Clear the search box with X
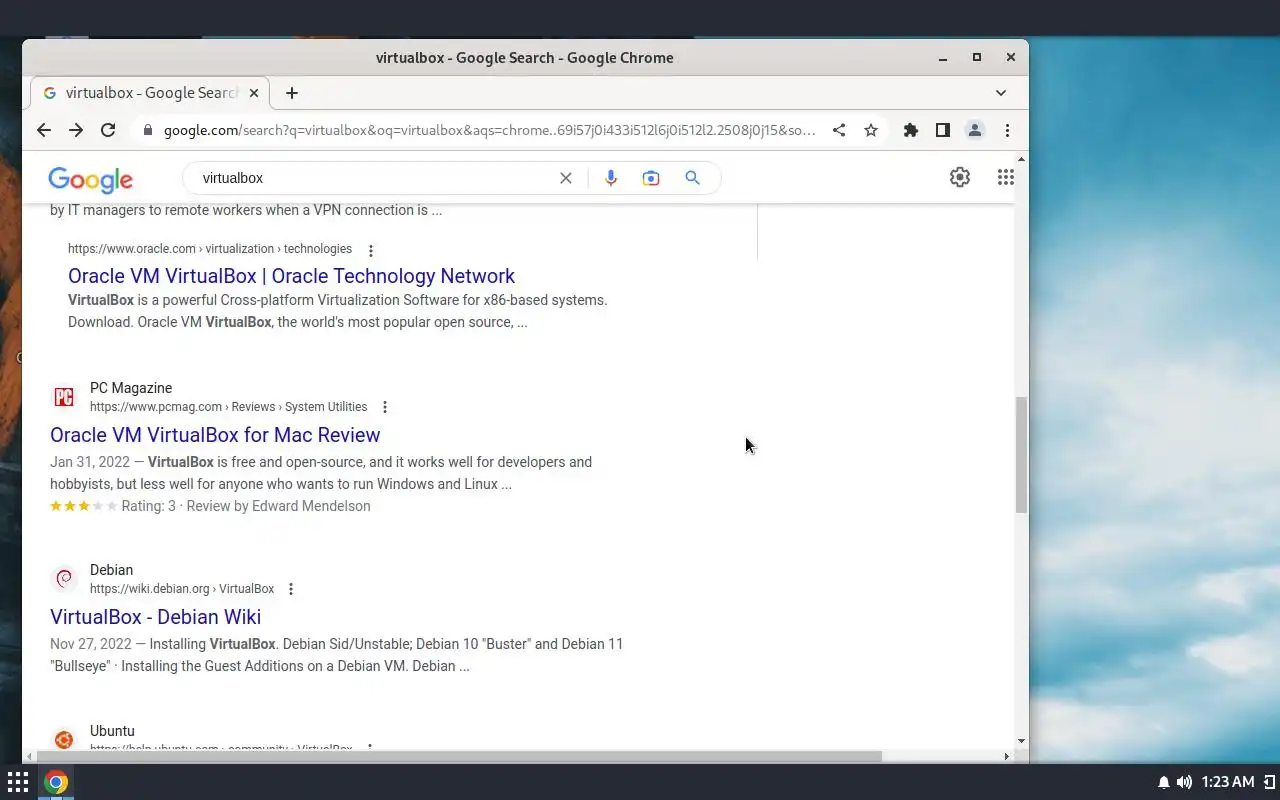Viewport: 1280px width, 800px height. (566, 178)
